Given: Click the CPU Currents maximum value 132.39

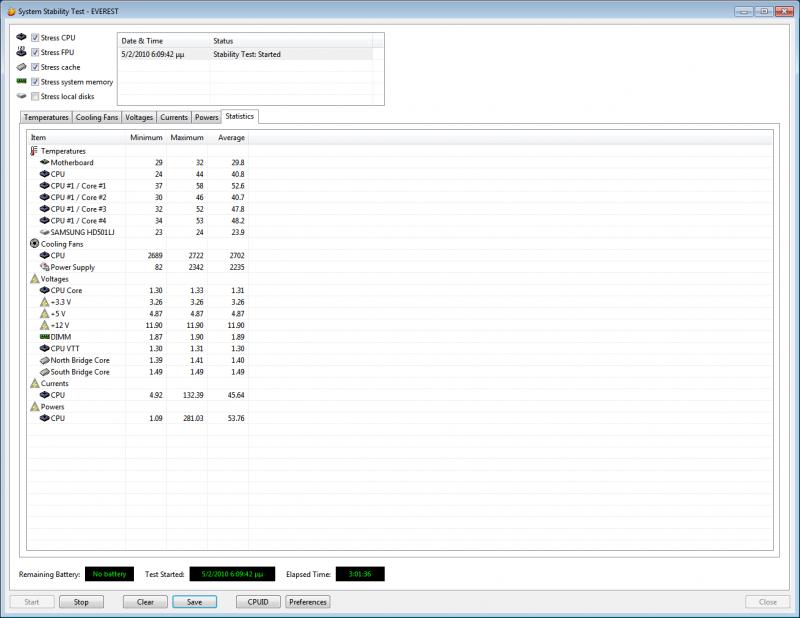Looking at the screenshot, I should pyautogui.click(x=193, y=395).
